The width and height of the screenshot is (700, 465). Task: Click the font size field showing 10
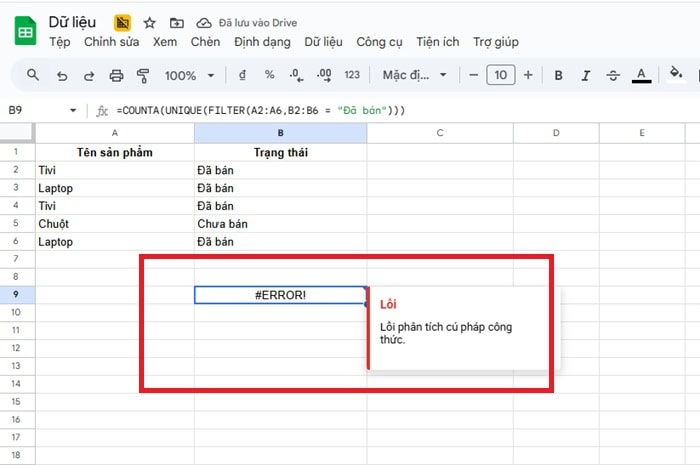500,75
